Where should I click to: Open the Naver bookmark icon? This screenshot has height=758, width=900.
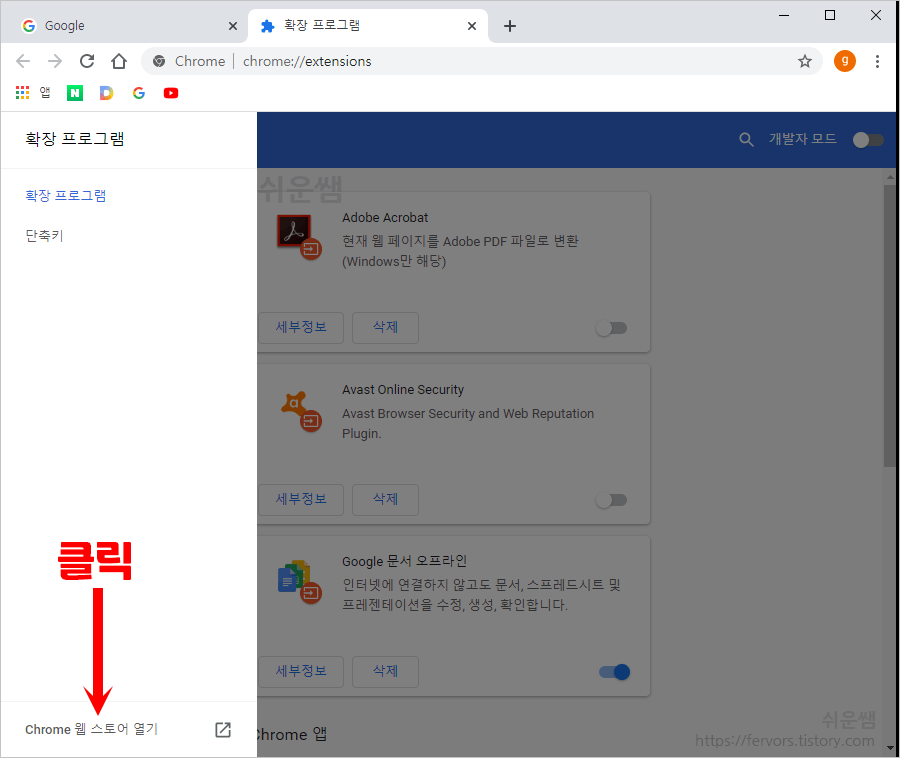pyautogui.click(x=75, y=92)
